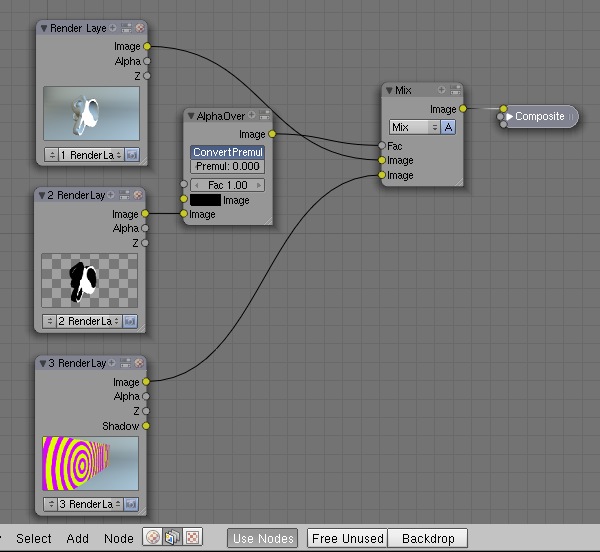The width and height of the screenshot is (600, 552).
Task: Open the Node menu
Action: [x=119, y=538]
